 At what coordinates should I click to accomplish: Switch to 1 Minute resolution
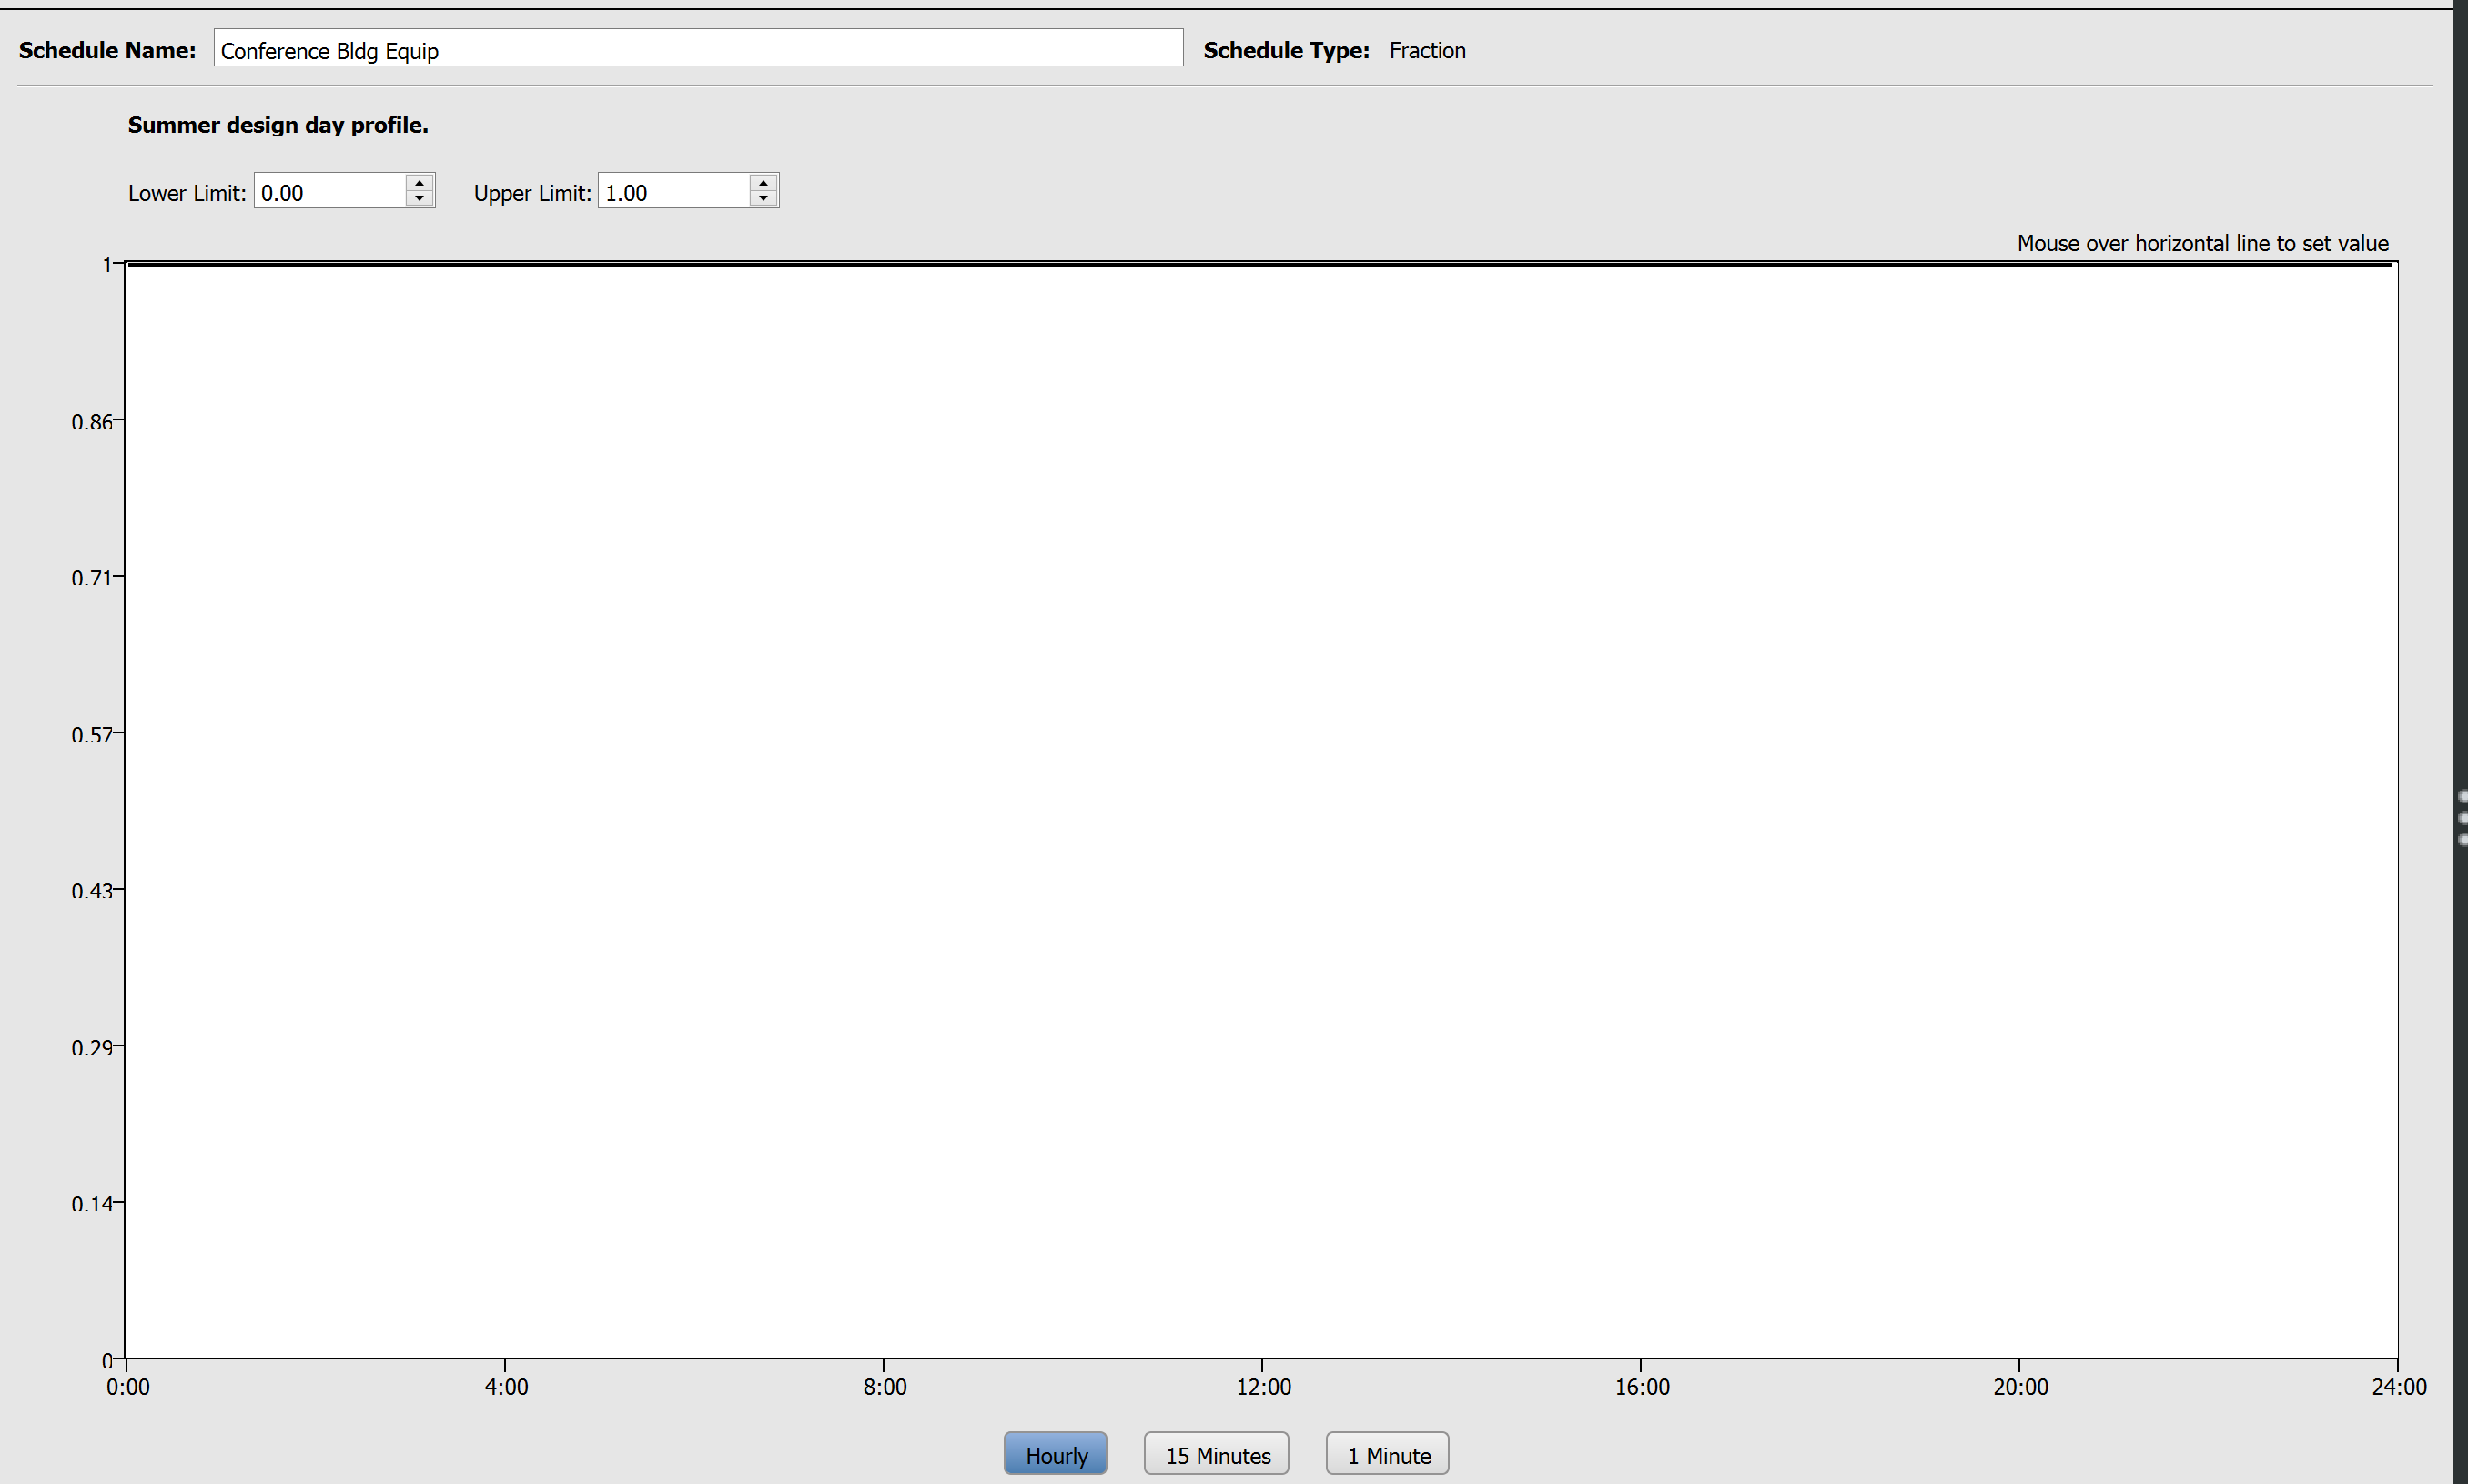click(x=1388, y=1453)
